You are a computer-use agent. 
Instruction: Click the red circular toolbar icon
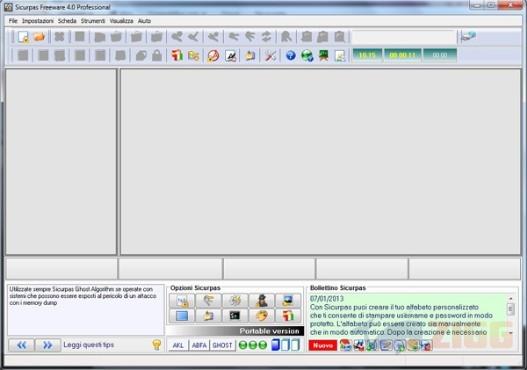point(213,55)
